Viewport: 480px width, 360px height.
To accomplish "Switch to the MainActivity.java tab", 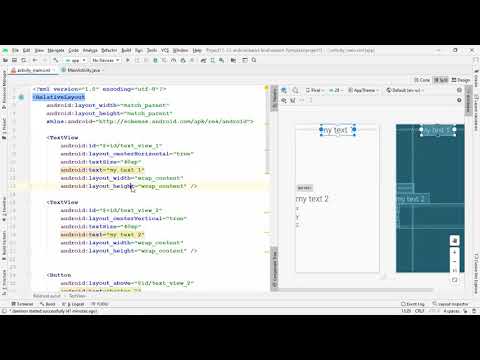I will click(83, 70).
